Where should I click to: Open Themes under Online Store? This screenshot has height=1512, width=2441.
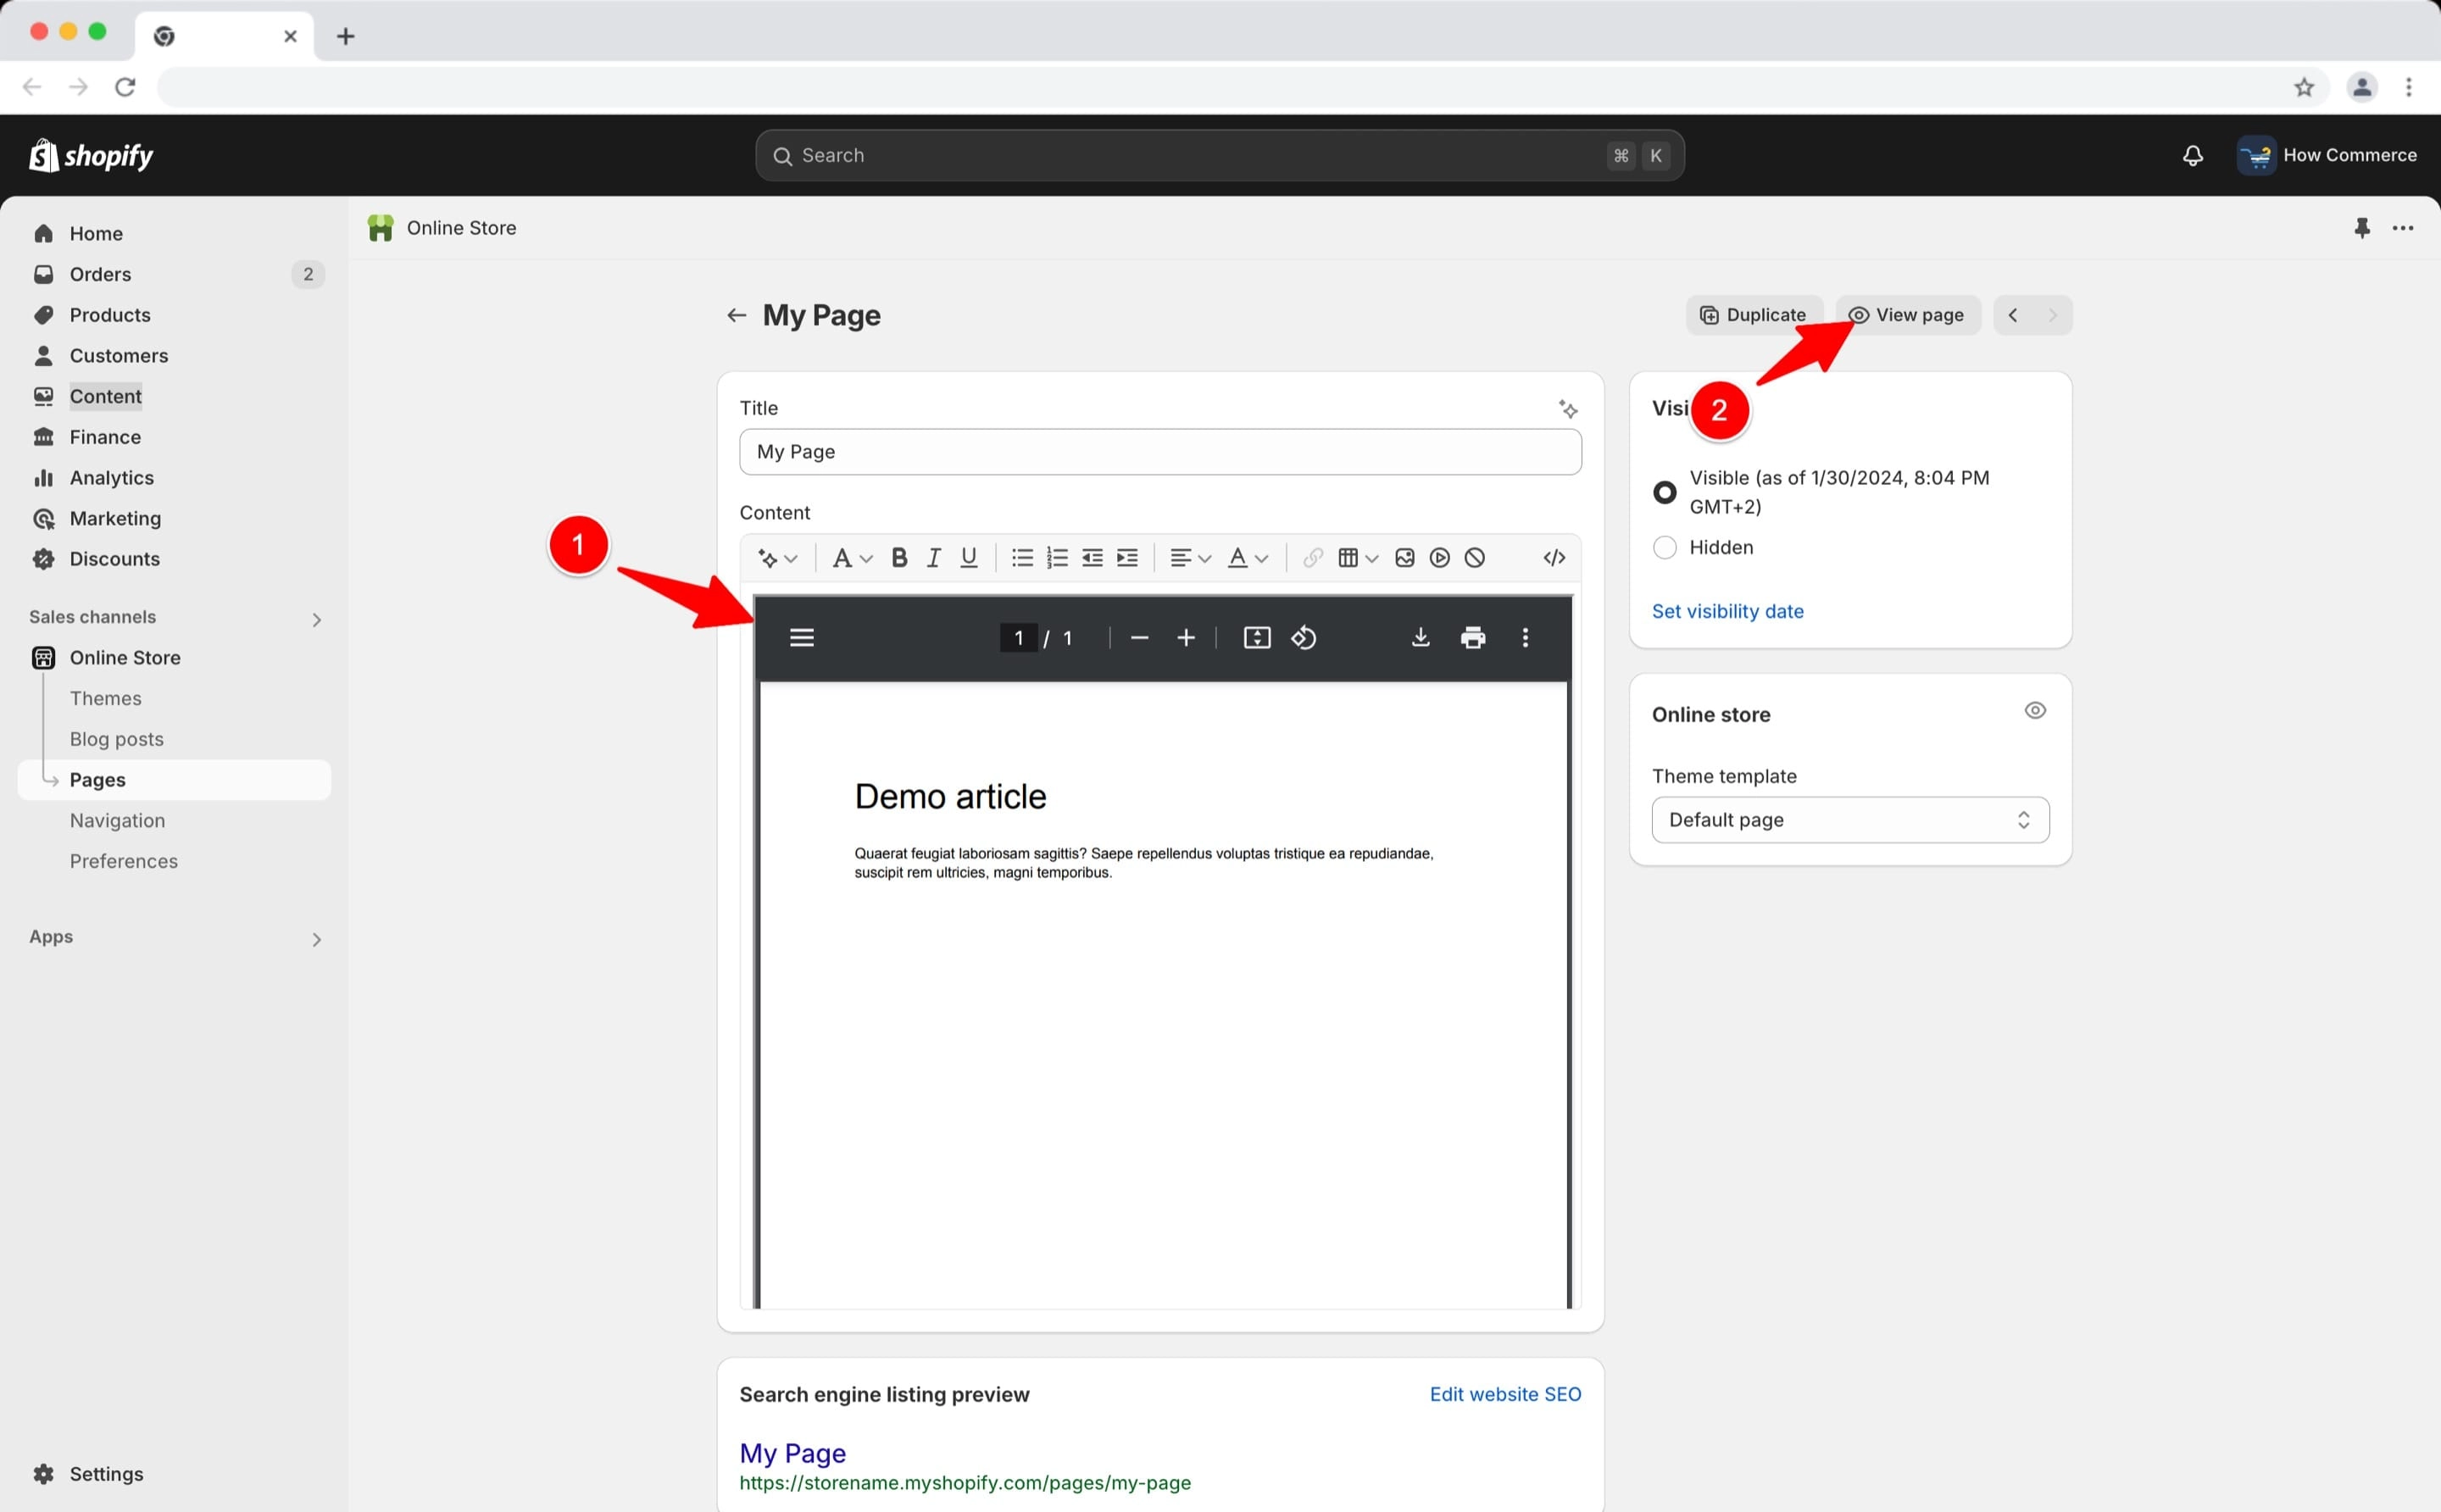[x=105, y=699]
